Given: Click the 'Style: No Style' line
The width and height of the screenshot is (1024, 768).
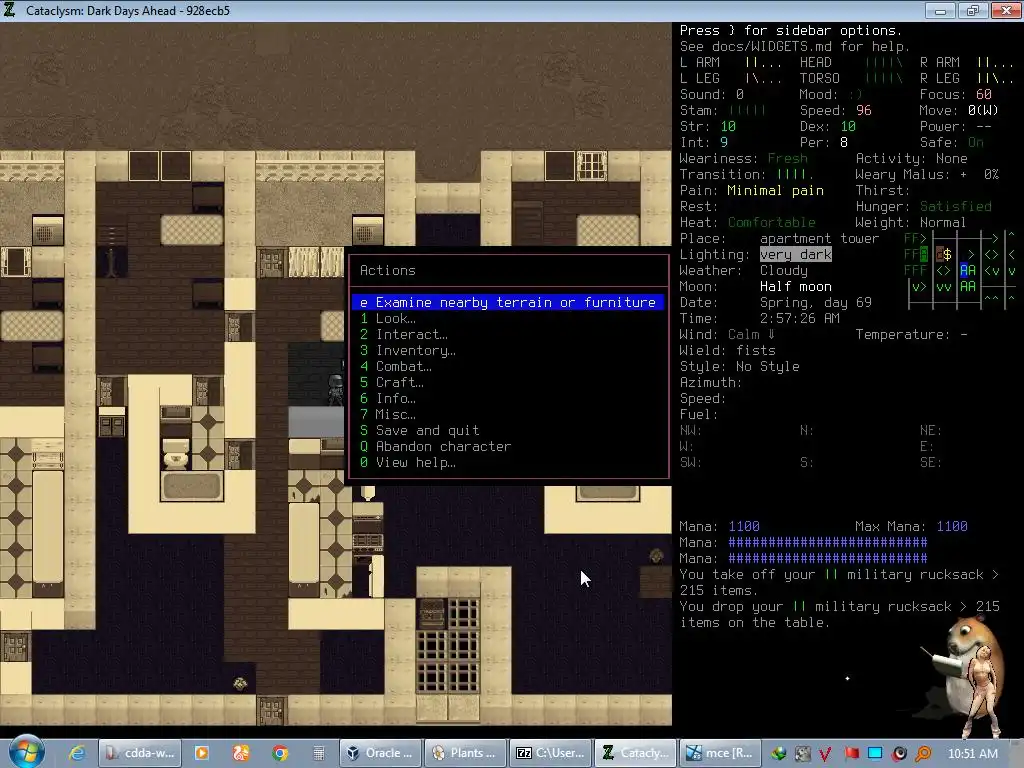Looking at the screenshot, I should click(x=739, y=366).
